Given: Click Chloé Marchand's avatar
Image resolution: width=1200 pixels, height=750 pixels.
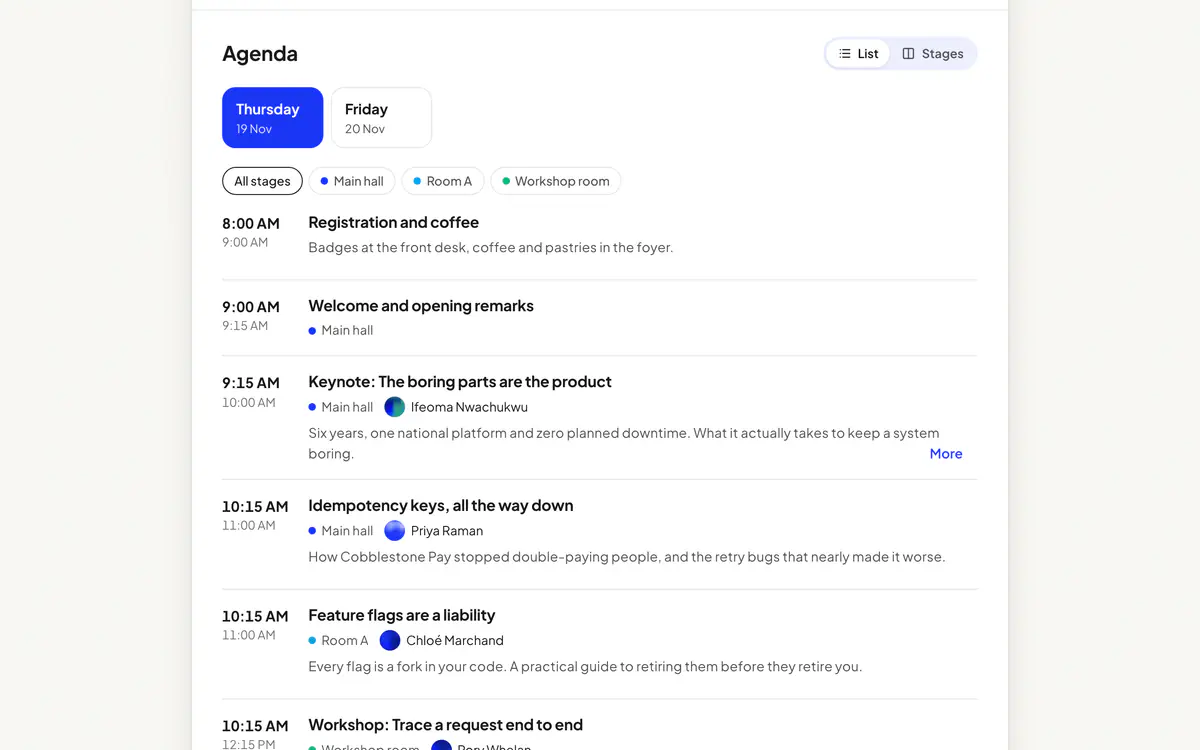Looking at the screenshot, I should [x=390, y=641].
